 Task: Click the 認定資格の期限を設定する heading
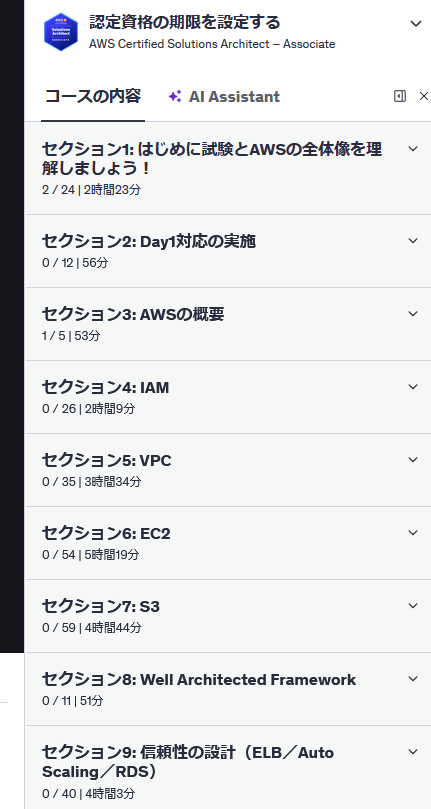[185, 23]
